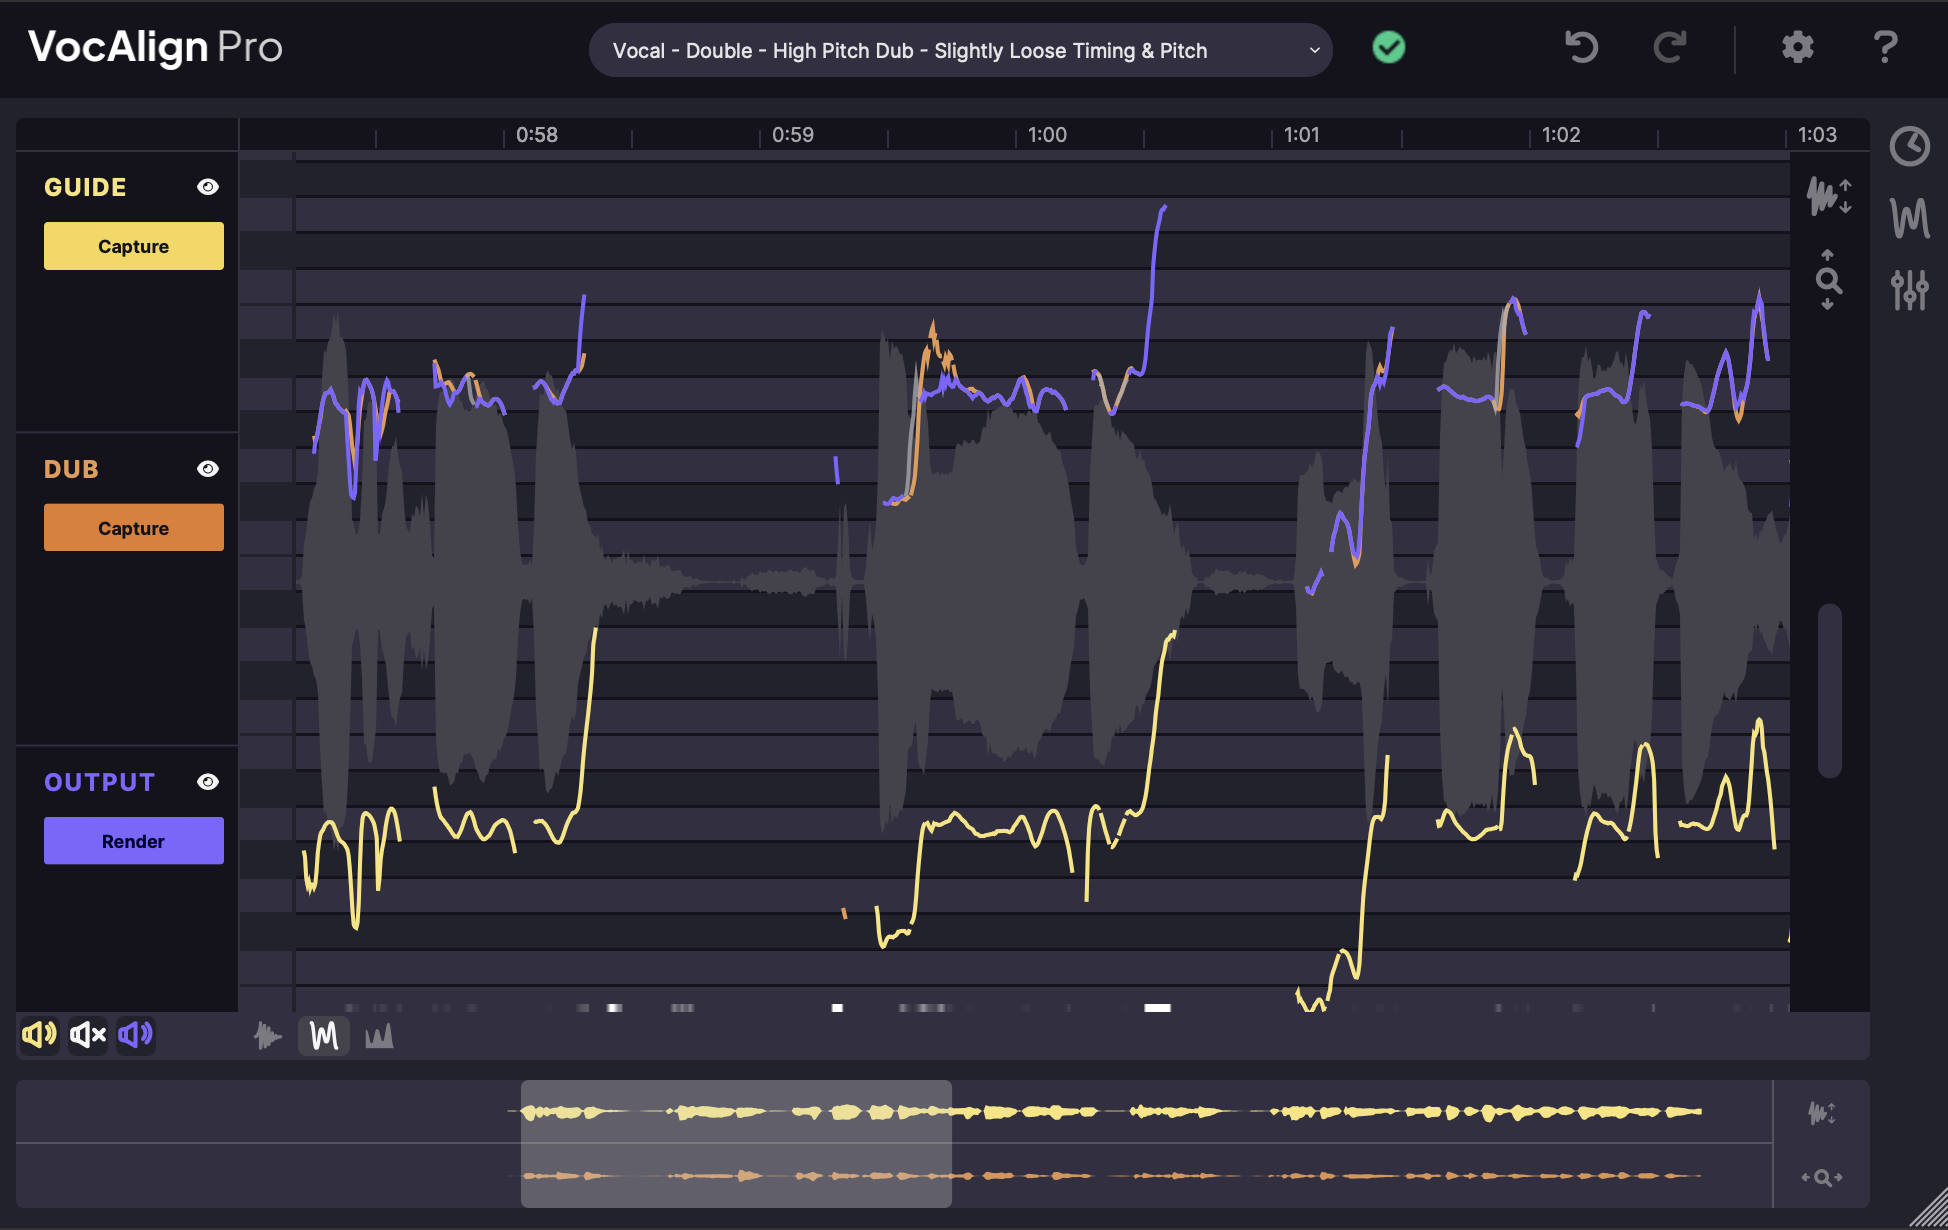Open the mixer sliders panel icon

1909,290
